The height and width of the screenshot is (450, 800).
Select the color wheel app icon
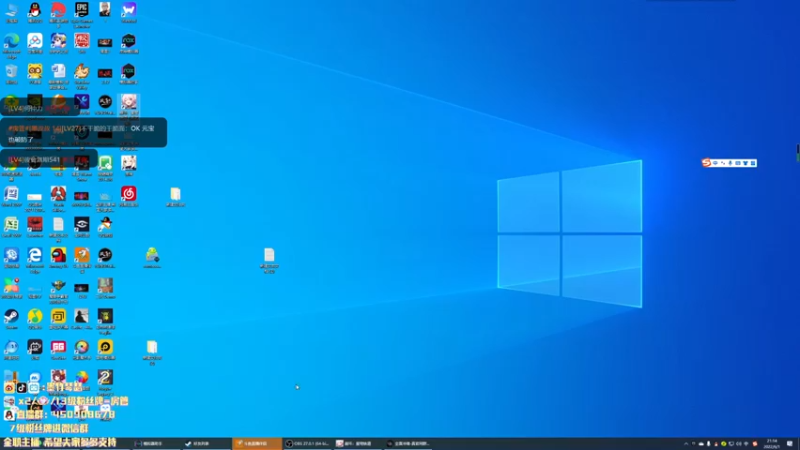82,349
